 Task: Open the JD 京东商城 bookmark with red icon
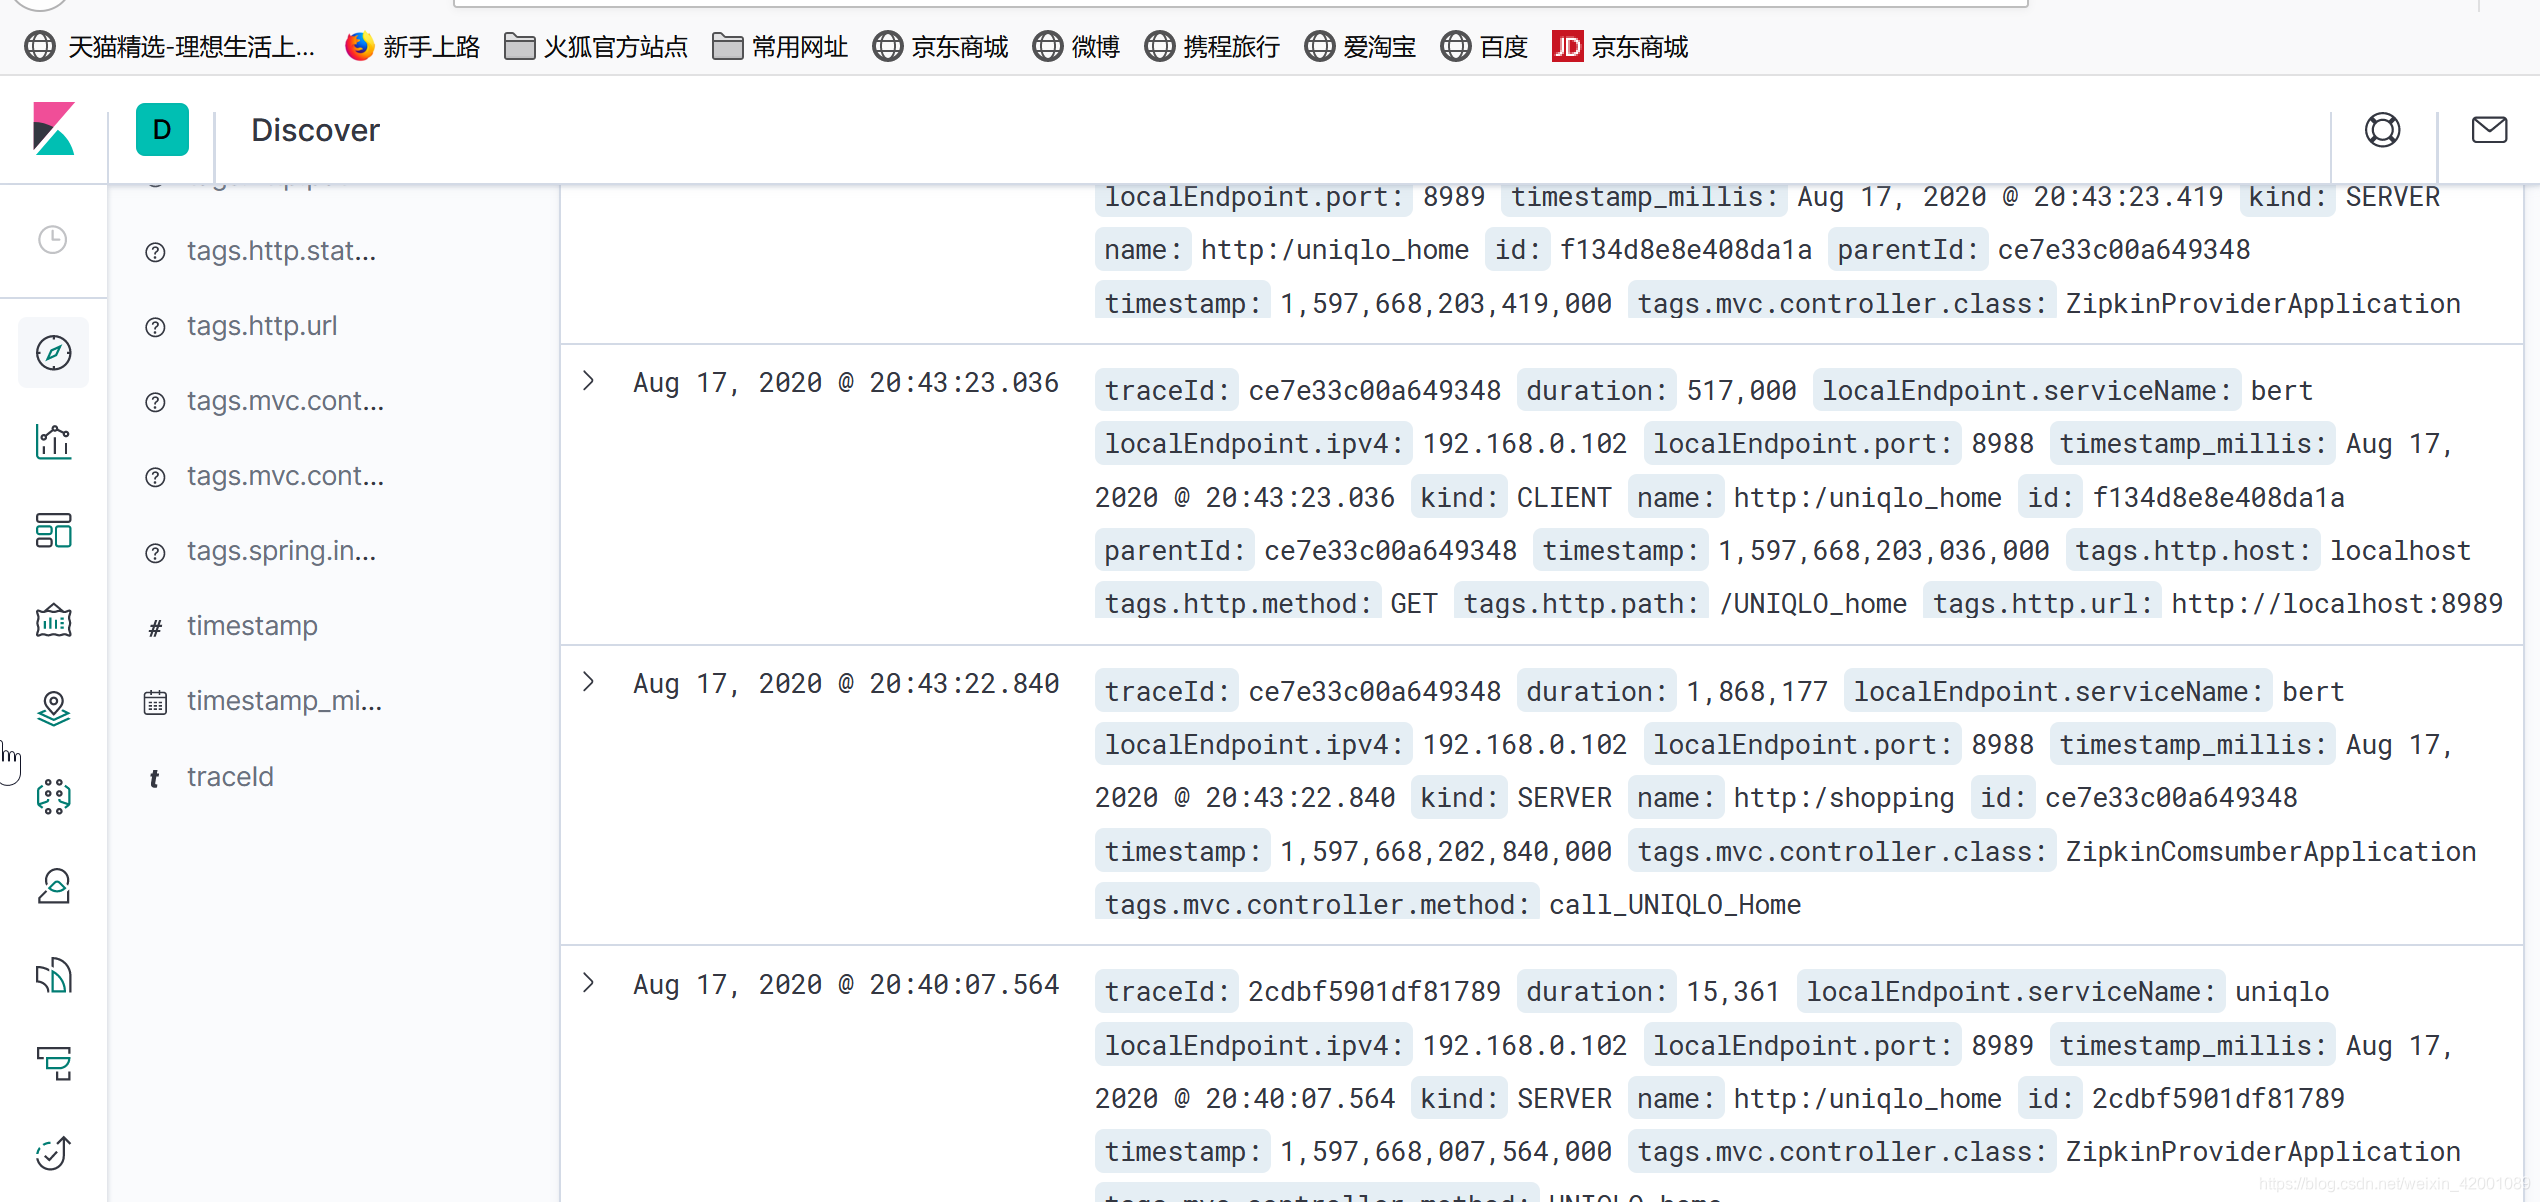coord(1620,46)
